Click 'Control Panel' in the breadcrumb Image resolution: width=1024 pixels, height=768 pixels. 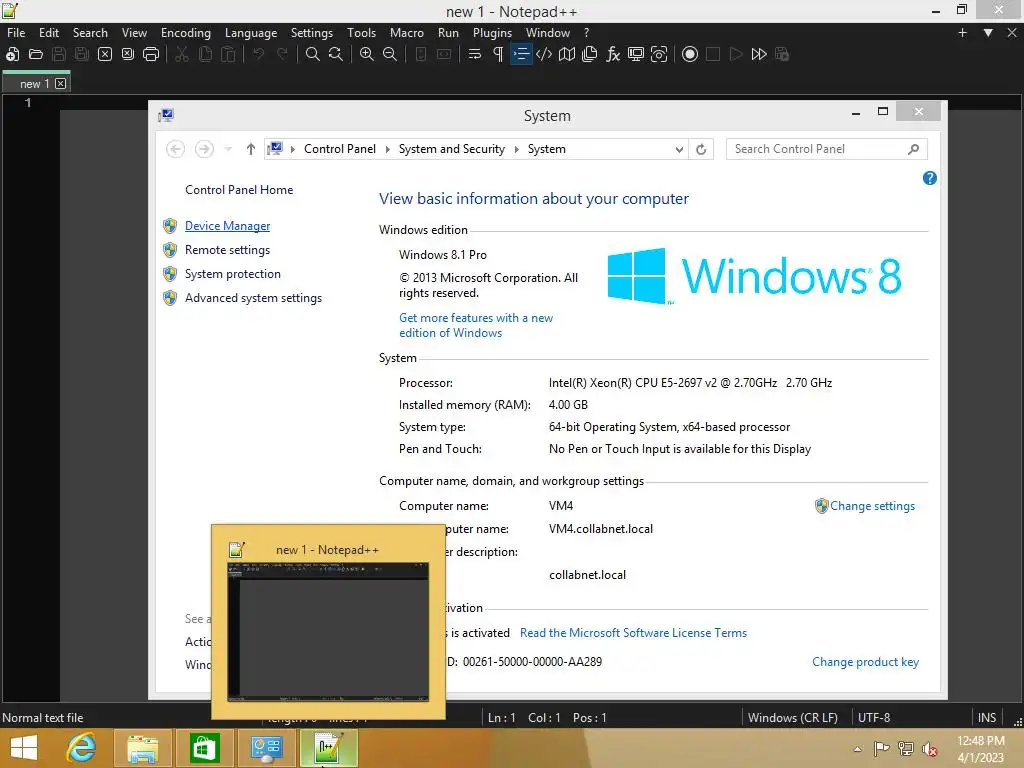click(340, 149)
